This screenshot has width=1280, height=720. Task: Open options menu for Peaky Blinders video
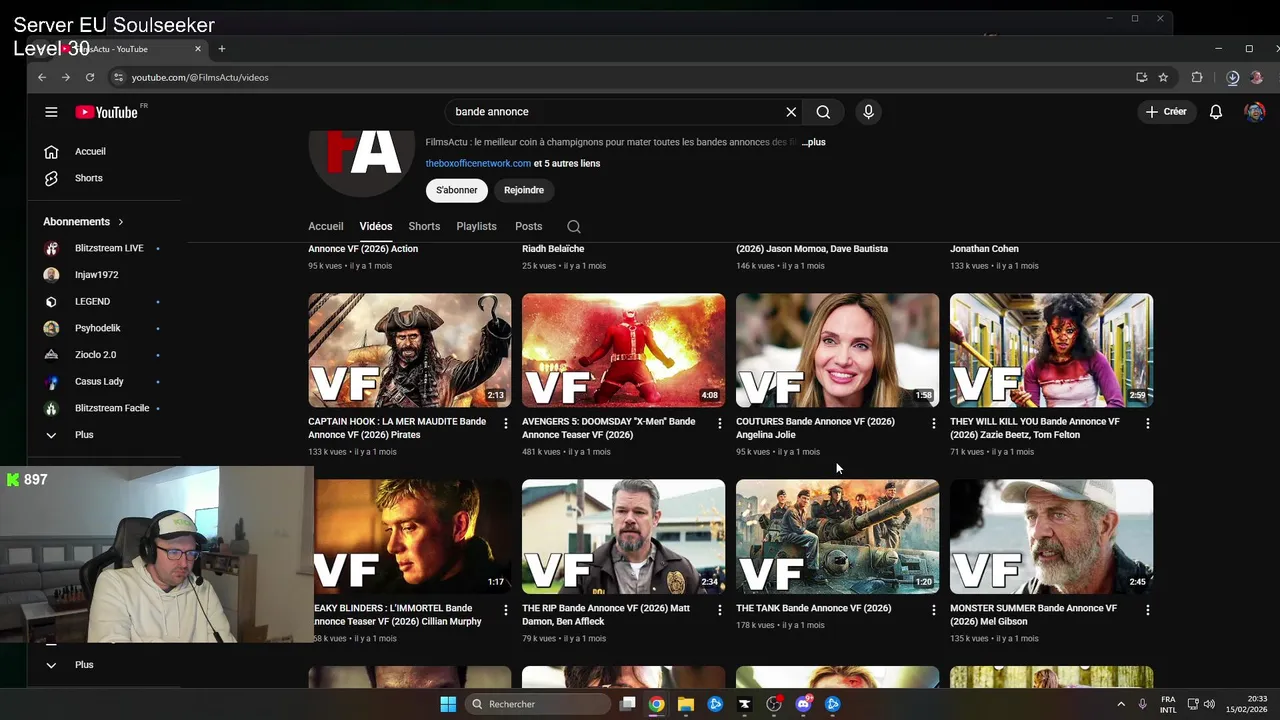point(505,610)
